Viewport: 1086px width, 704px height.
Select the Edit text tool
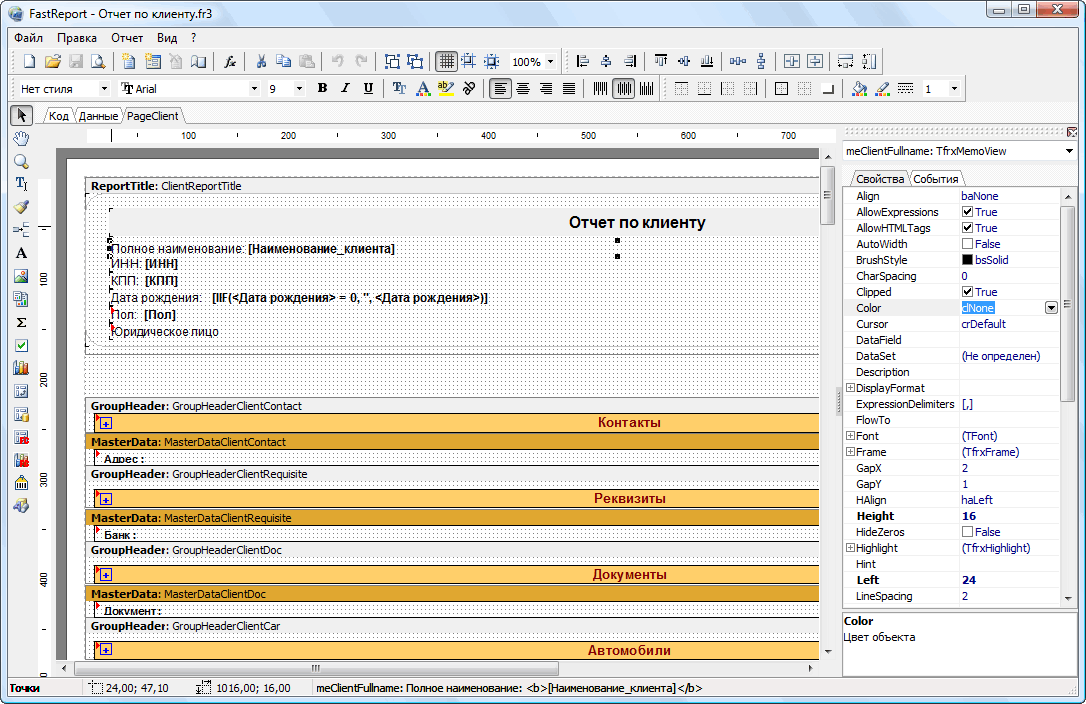point(21,184)
